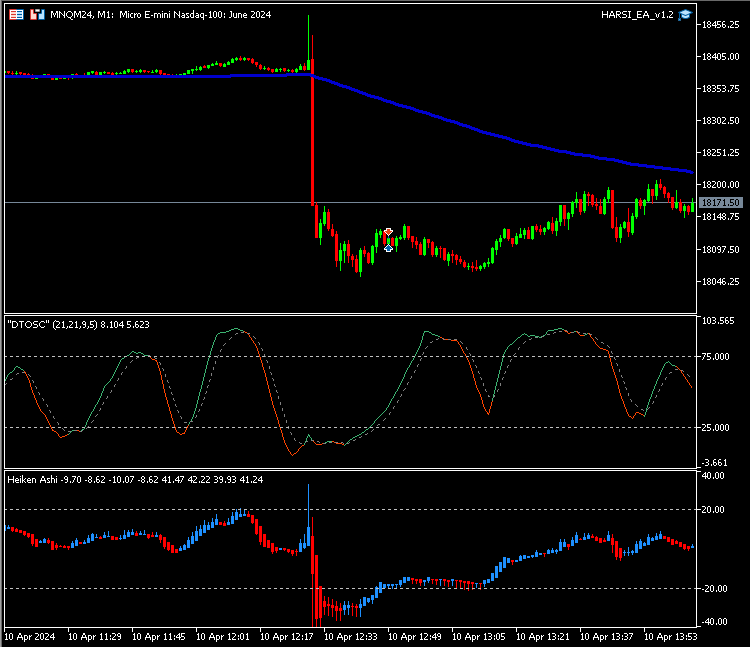Click the 10 Apr 13:53 time label
750x647 pixels.
coord(671,637)
